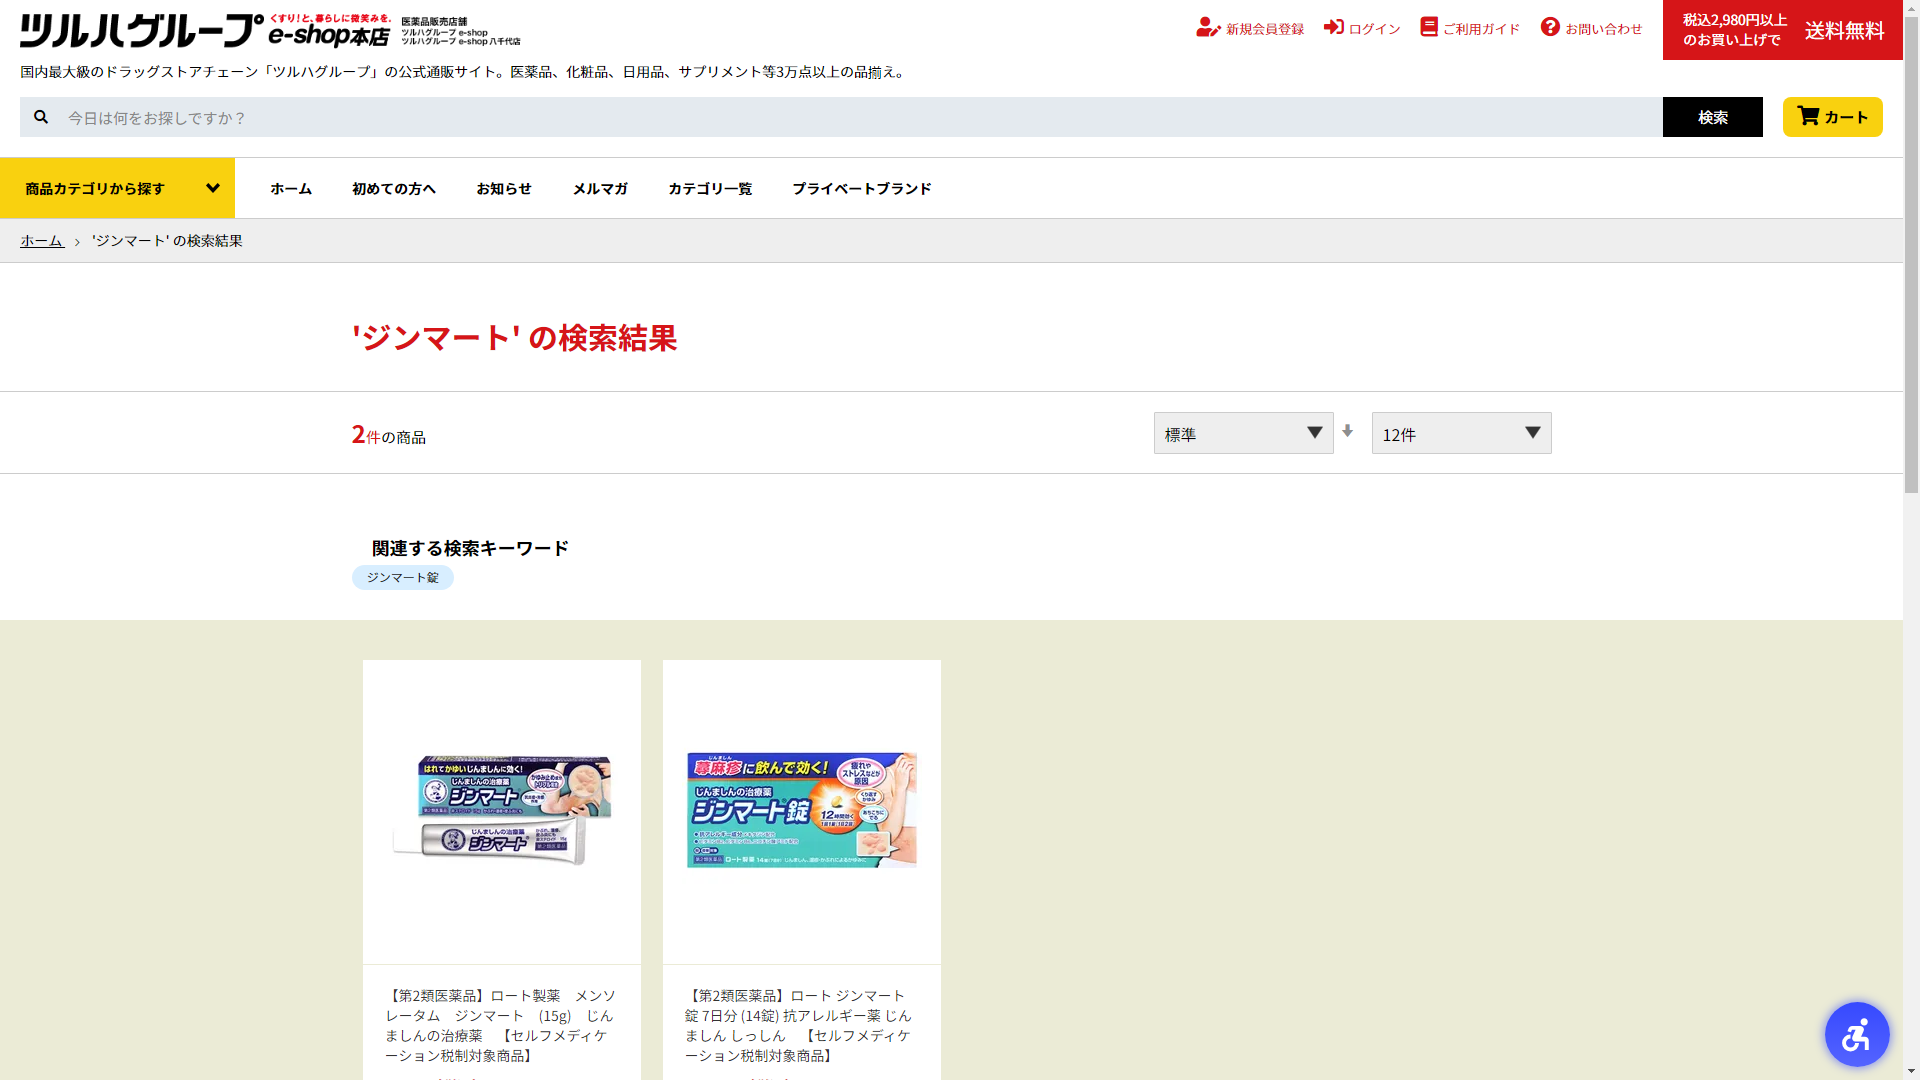1920x1080 pixels.
Task: Click the login arrow icon
Action: click(1333, 27)
